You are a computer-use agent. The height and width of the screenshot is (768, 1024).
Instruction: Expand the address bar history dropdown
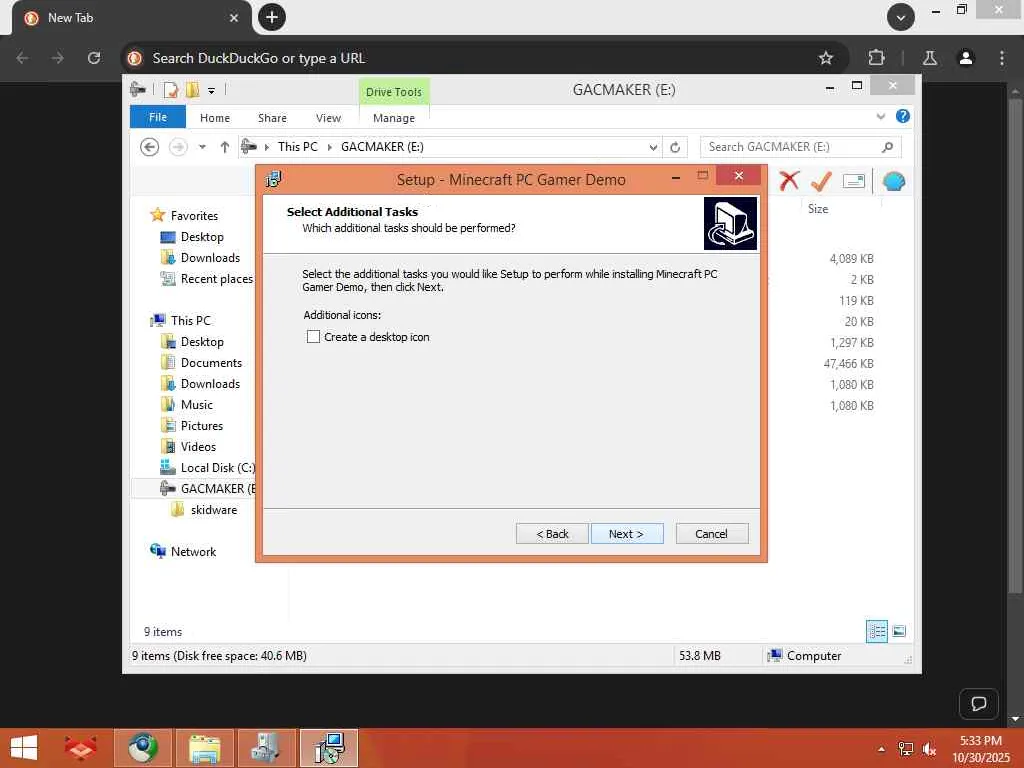tap(653, 148)
